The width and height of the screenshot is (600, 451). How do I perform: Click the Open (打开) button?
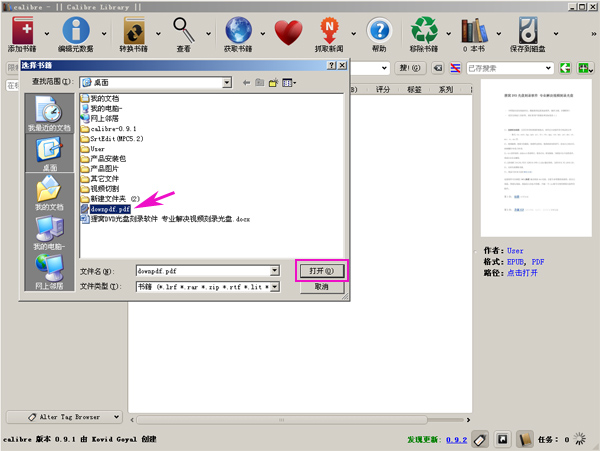pyautogui.click(x=321, y=271)
